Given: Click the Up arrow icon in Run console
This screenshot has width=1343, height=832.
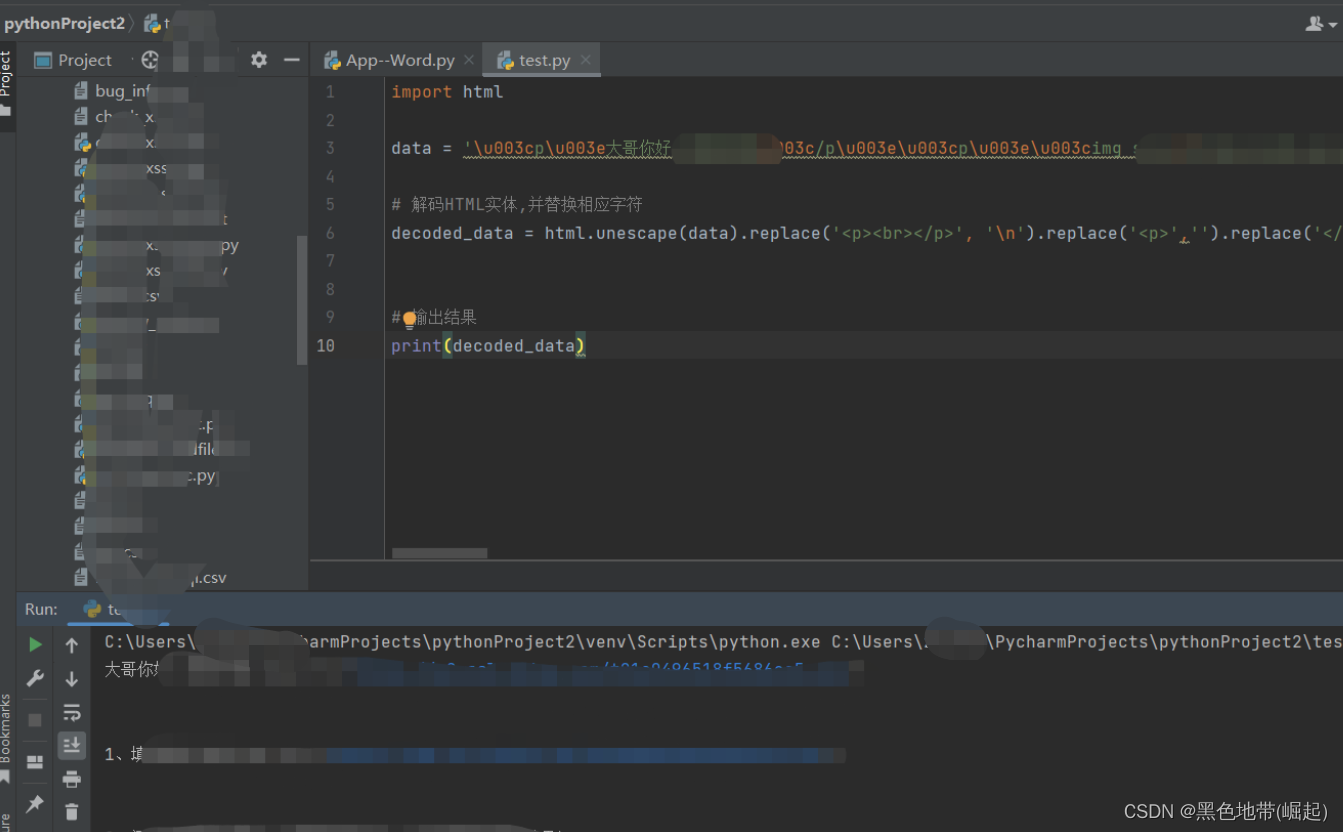Looking at the screenshot, I should (72, 646).
